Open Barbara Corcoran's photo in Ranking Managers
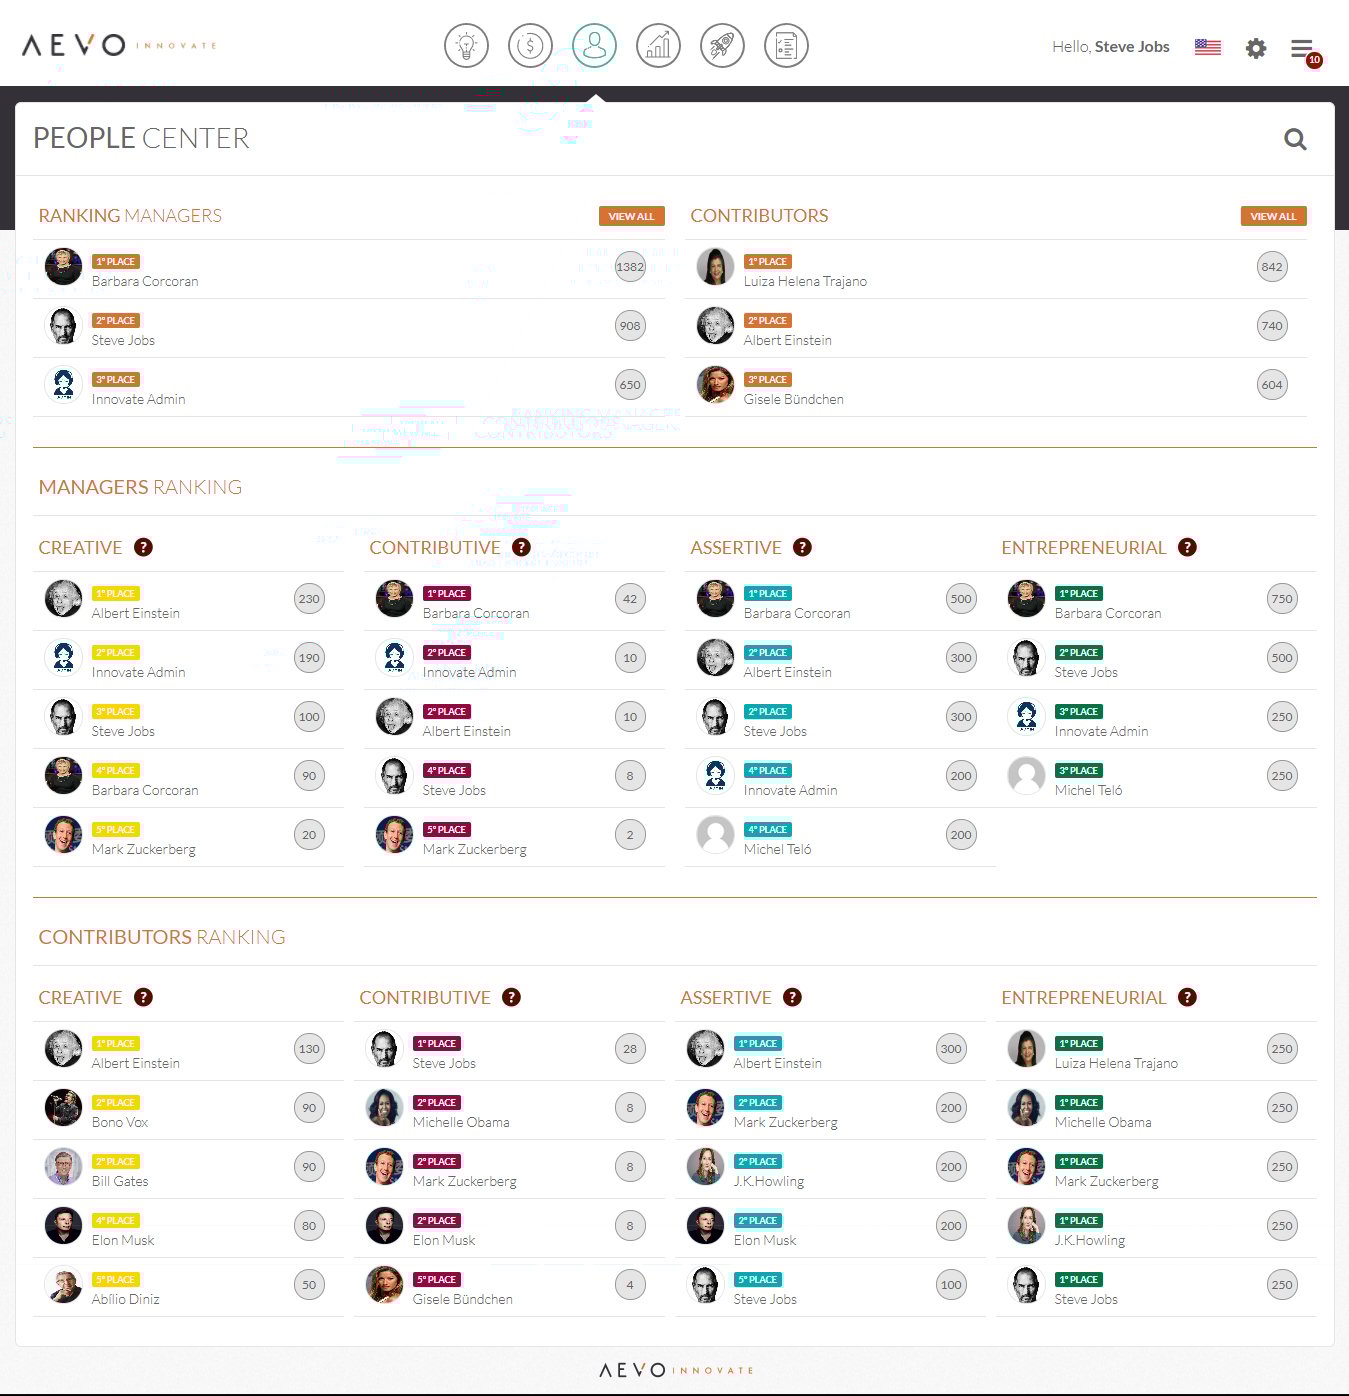1349x1396 pixels. coord(64,267)
